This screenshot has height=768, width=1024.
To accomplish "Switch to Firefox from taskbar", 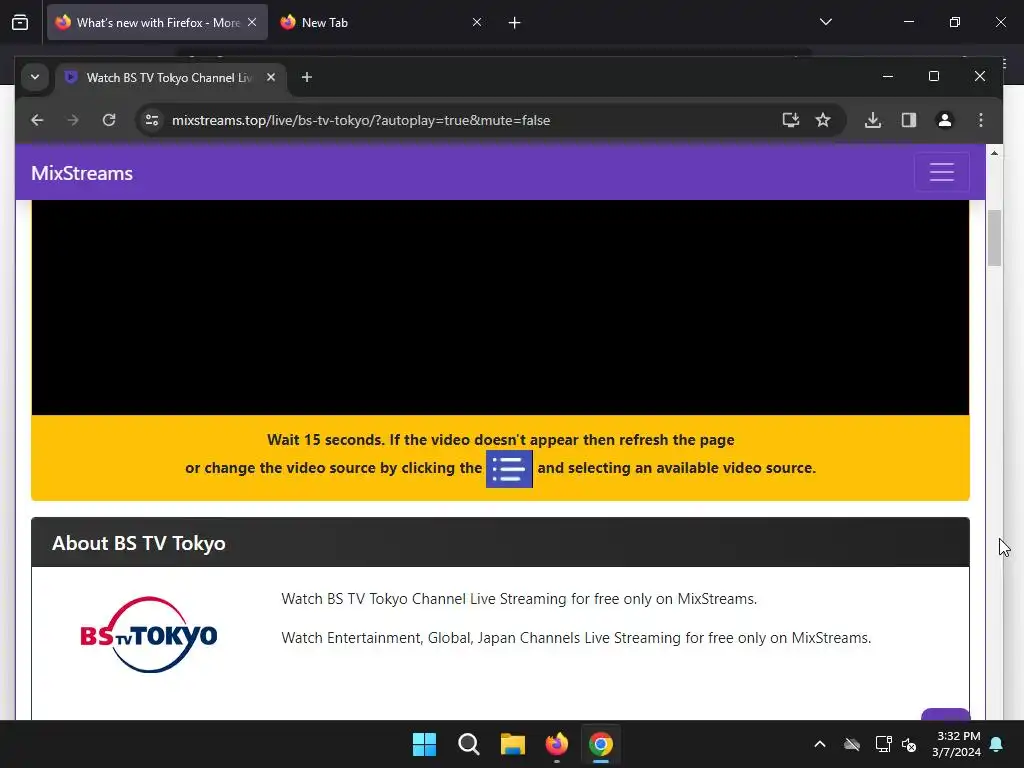I will click(x=556, y=744).
